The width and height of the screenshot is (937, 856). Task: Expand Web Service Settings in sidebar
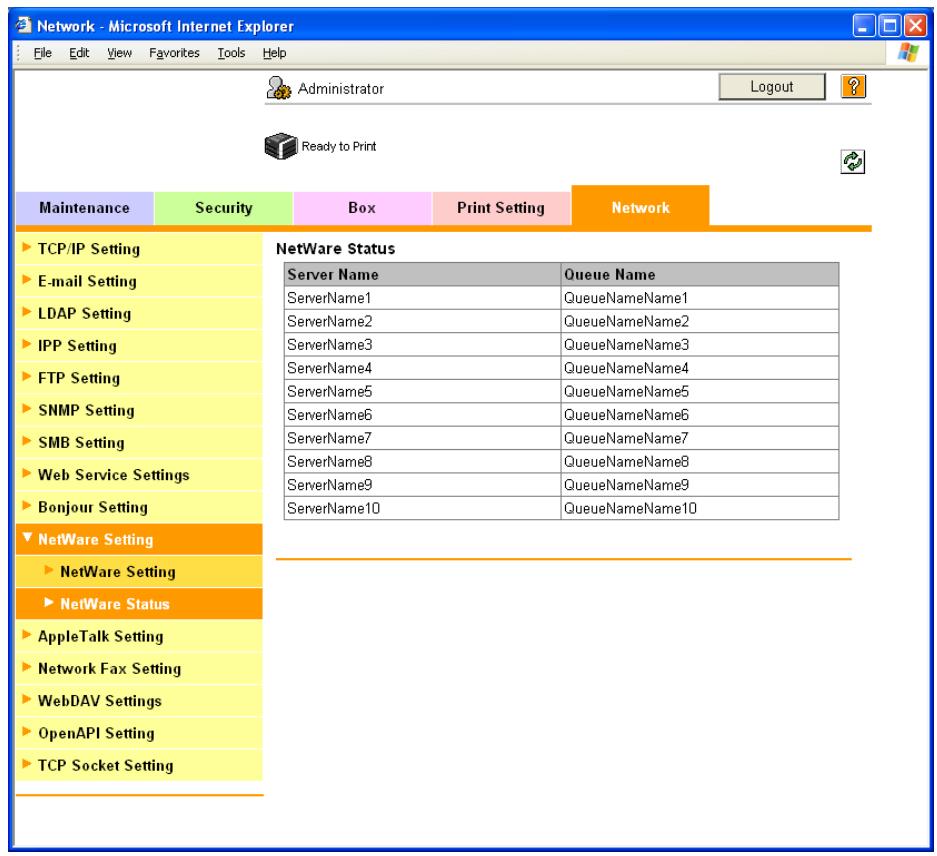point(139,475)
